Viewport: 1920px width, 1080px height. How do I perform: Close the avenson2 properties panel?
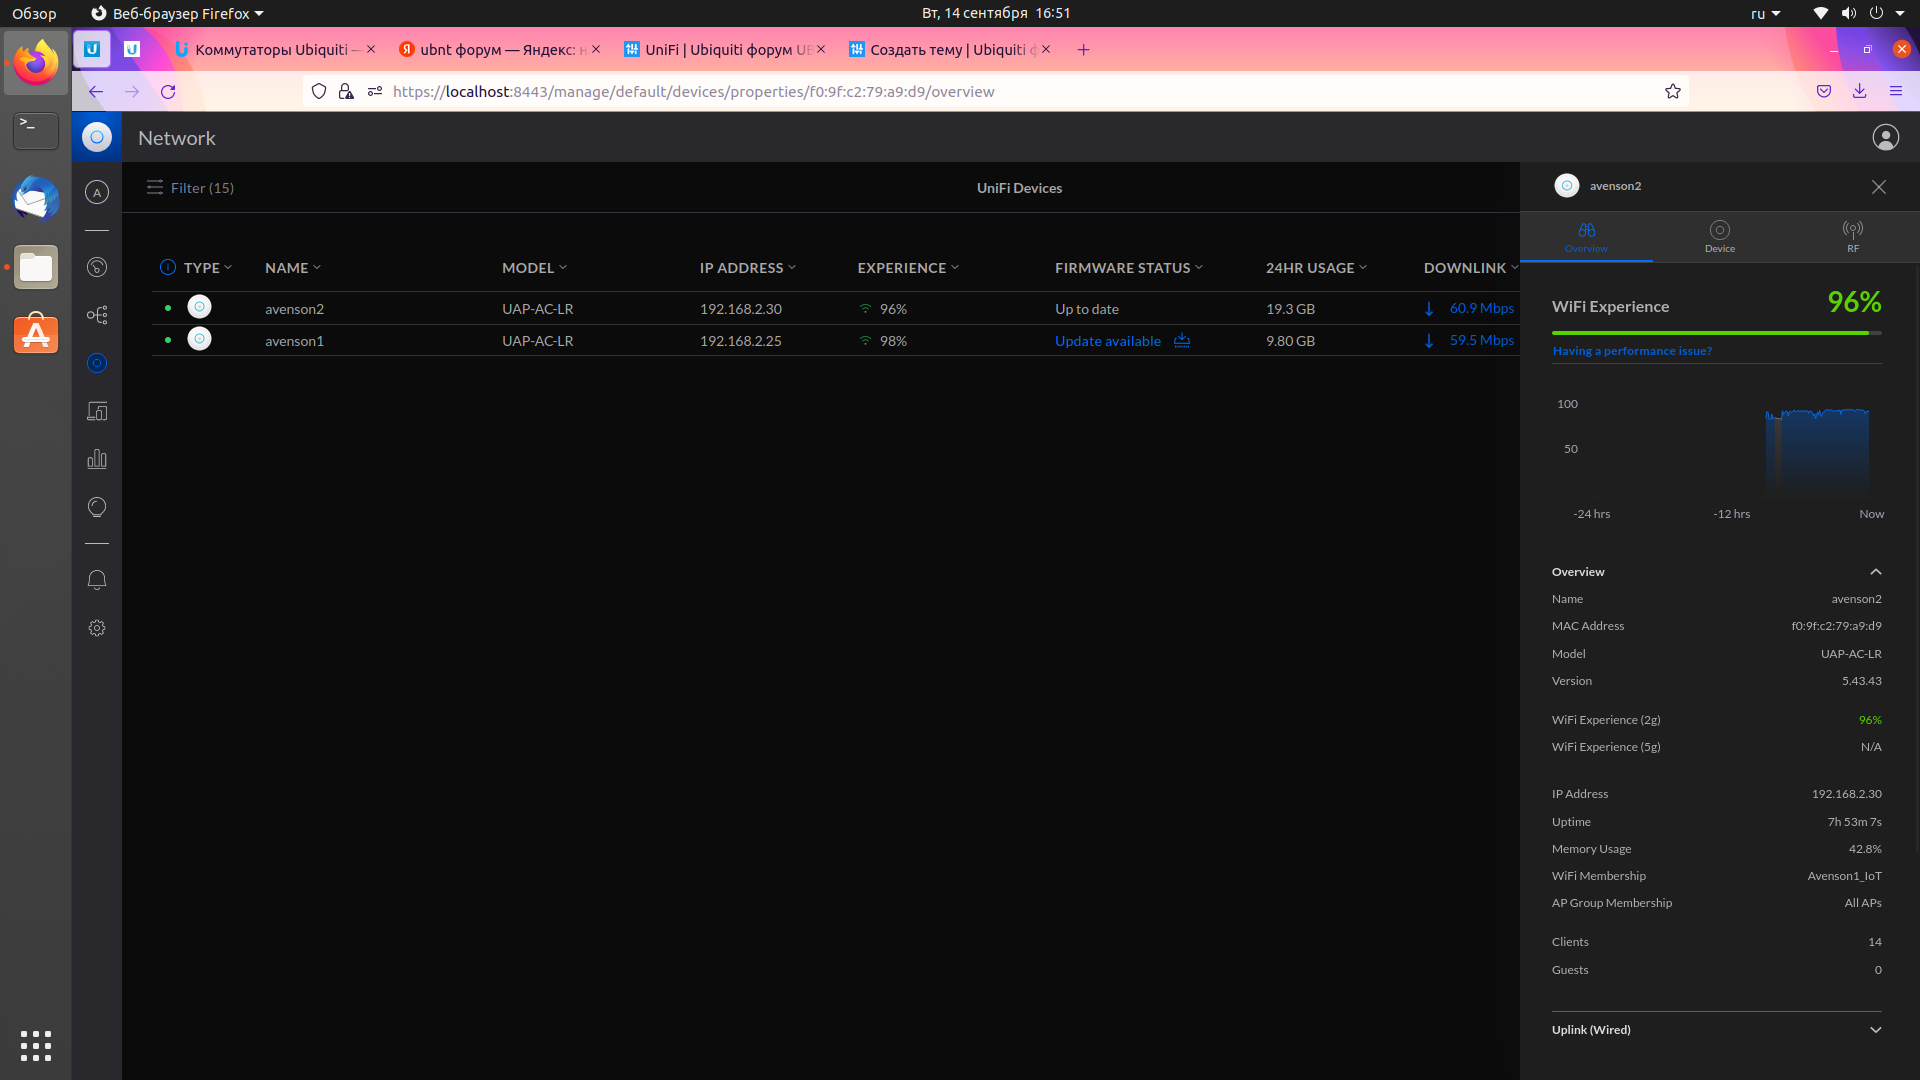point(1879,187)
